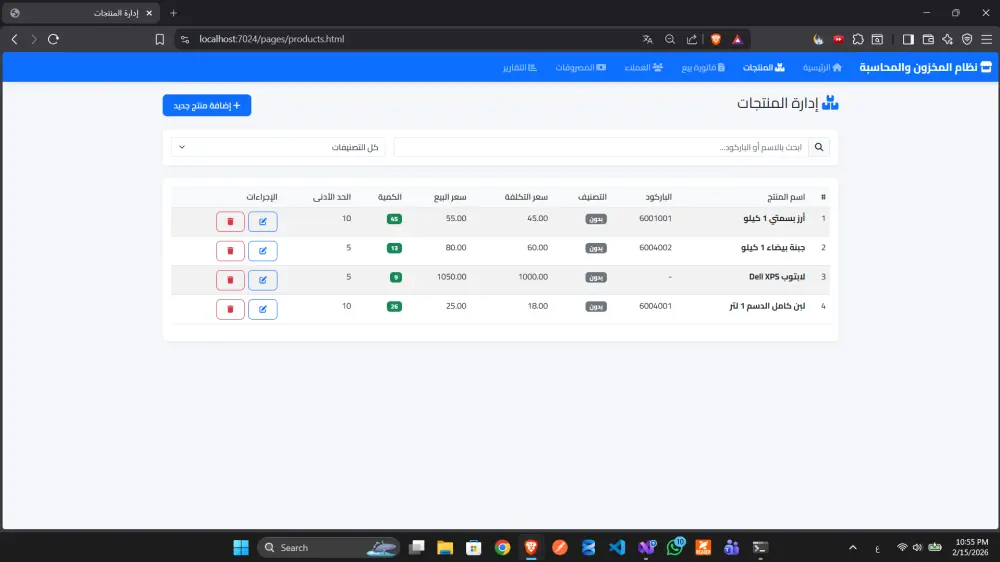Image resolution: width=1000 pixels, height=562 pixels.
Task: Click the browser forward arrow
Action: click(34, 39)
